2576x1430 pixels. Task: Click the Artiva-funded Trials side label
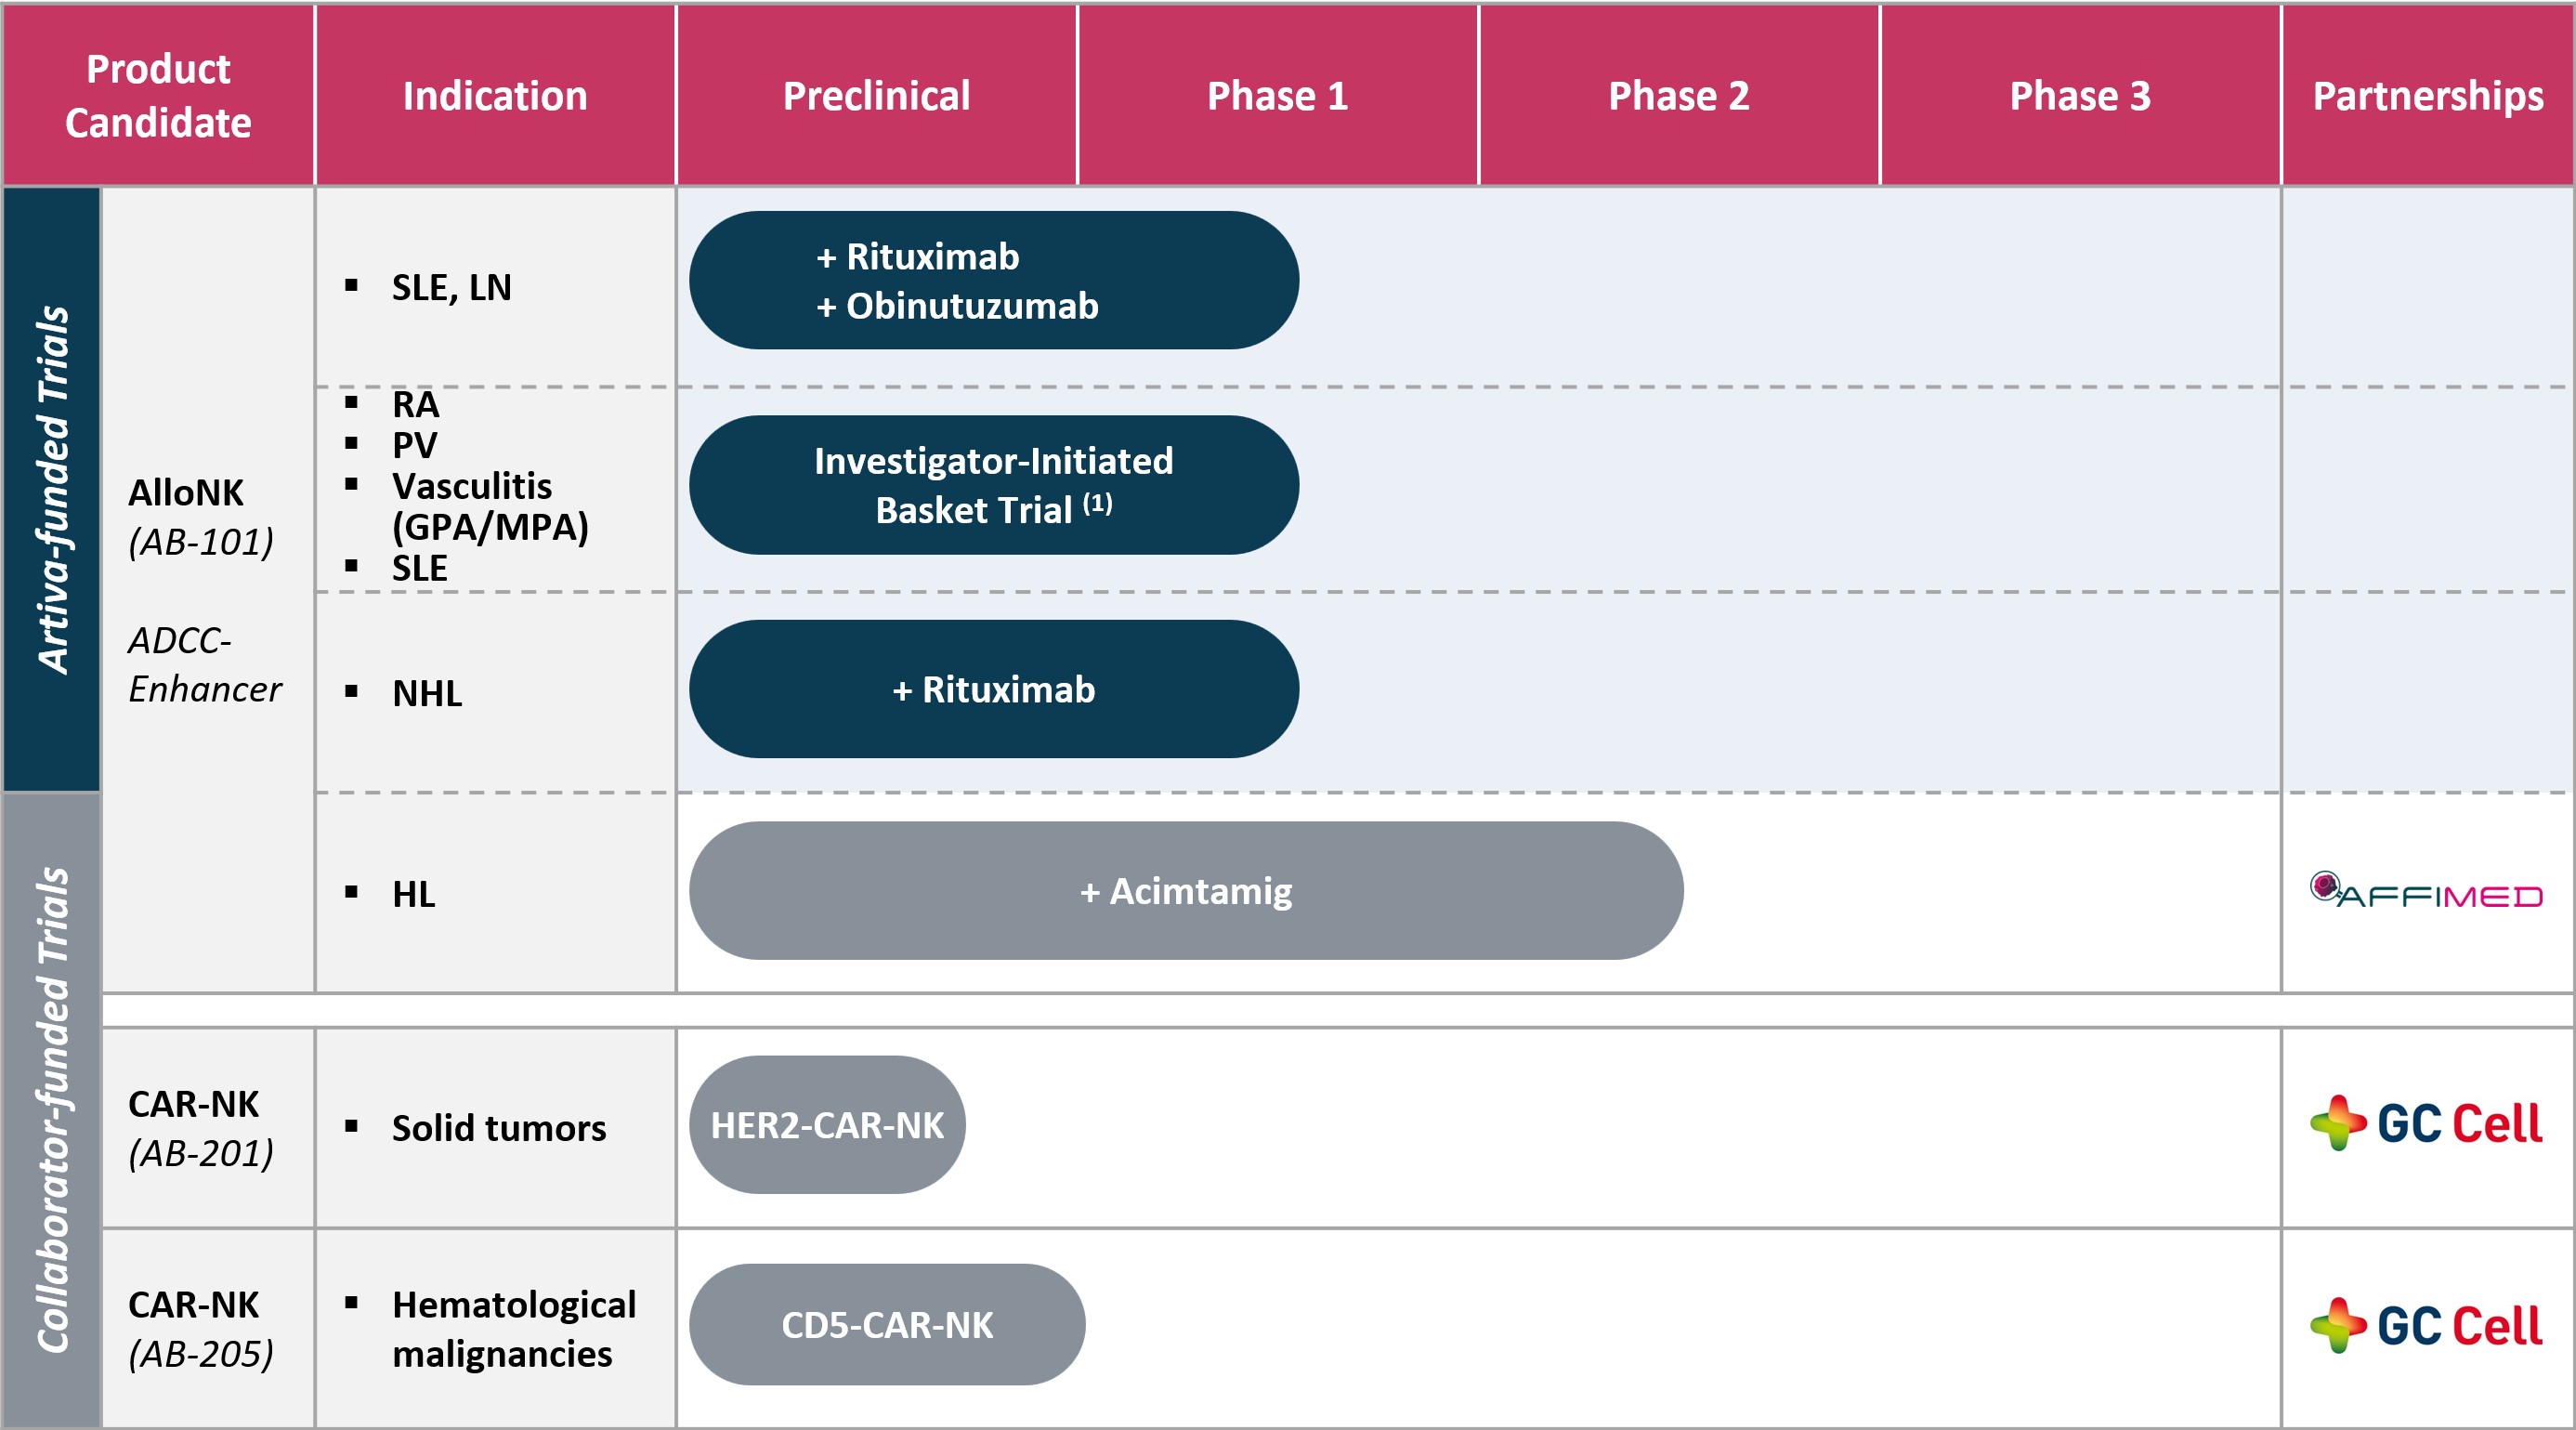coord(52,489)
